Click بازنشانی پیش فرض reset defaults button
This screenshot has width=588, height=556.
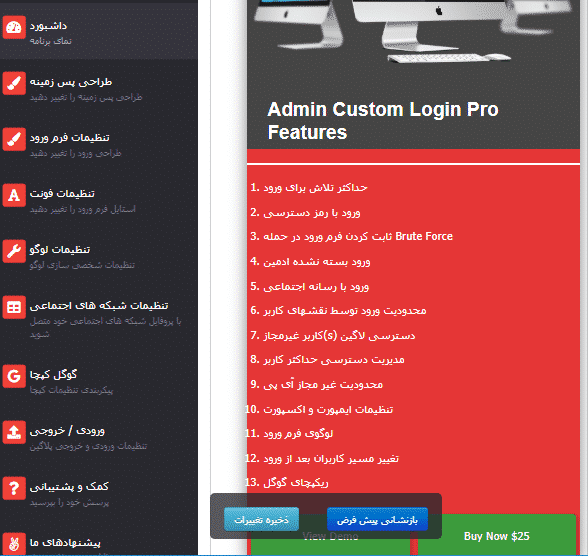click(x=377, y=520)
